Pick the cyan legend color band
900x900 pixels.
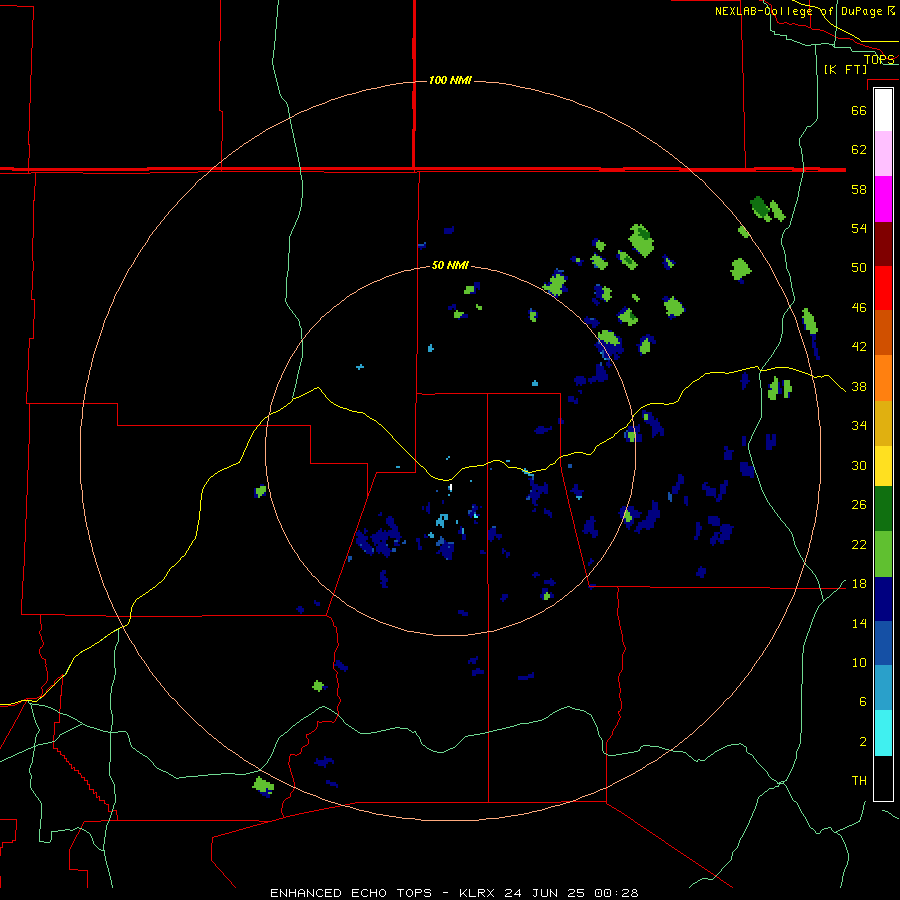(883, 733)
